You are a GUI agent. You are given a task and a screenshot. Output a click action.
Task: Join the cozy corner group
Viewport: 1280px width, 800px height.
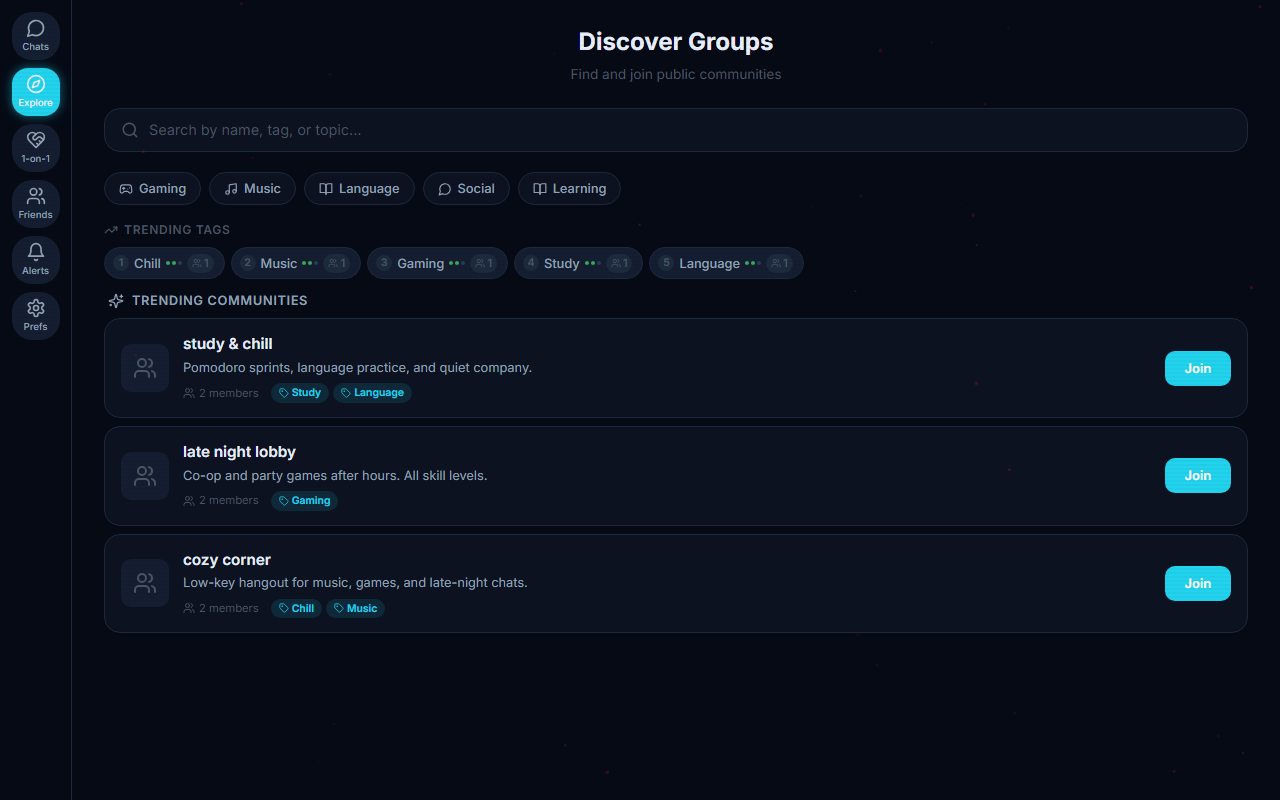1198,583
